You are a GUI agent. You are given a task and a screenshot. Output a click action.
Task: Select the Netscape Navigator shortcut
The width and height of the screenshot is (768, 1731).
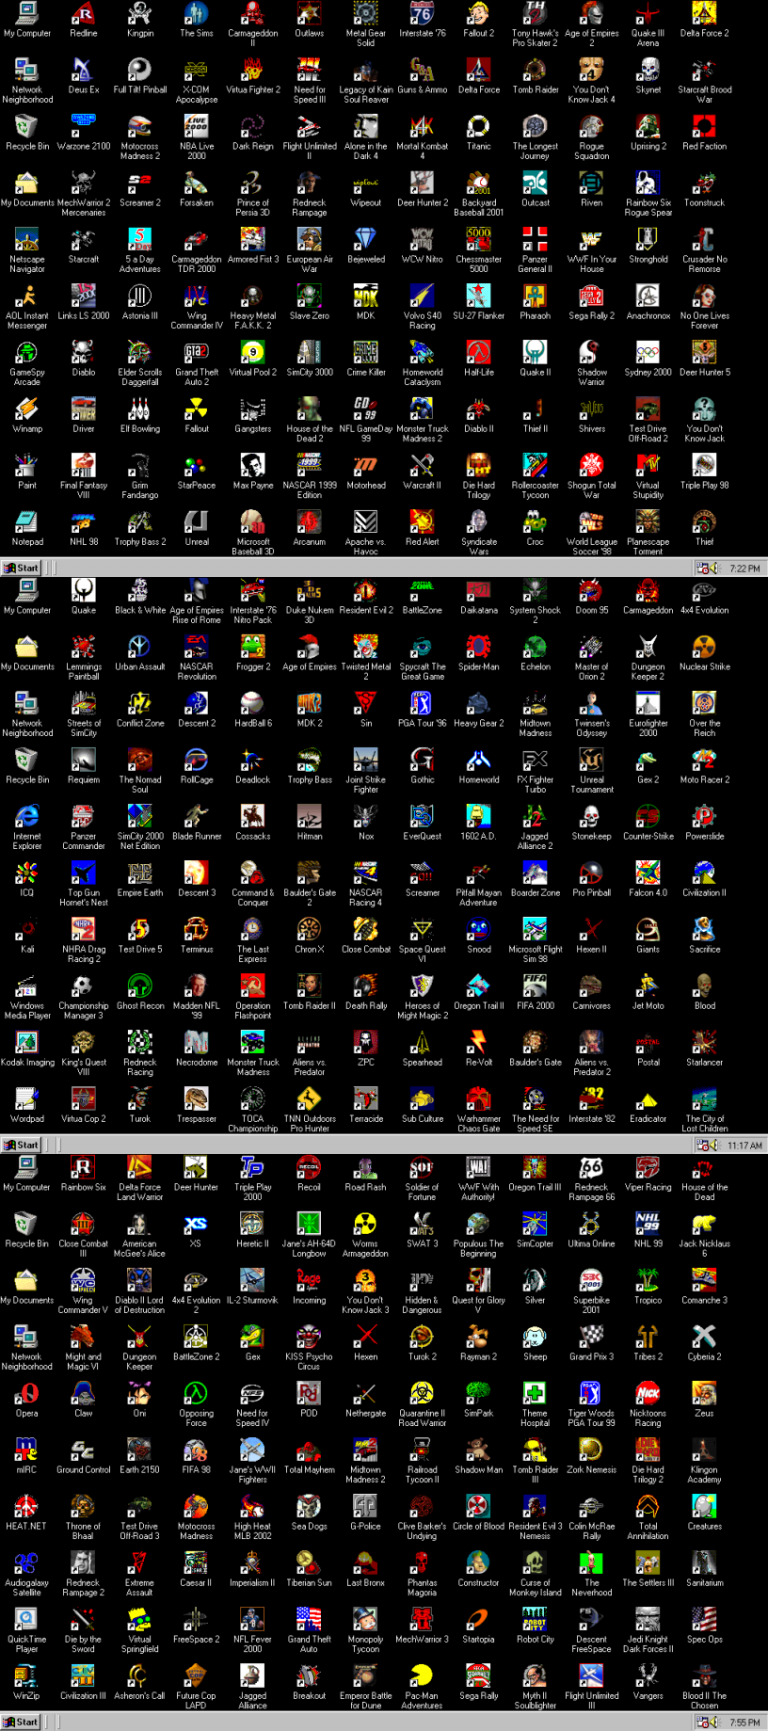[27, 239]
